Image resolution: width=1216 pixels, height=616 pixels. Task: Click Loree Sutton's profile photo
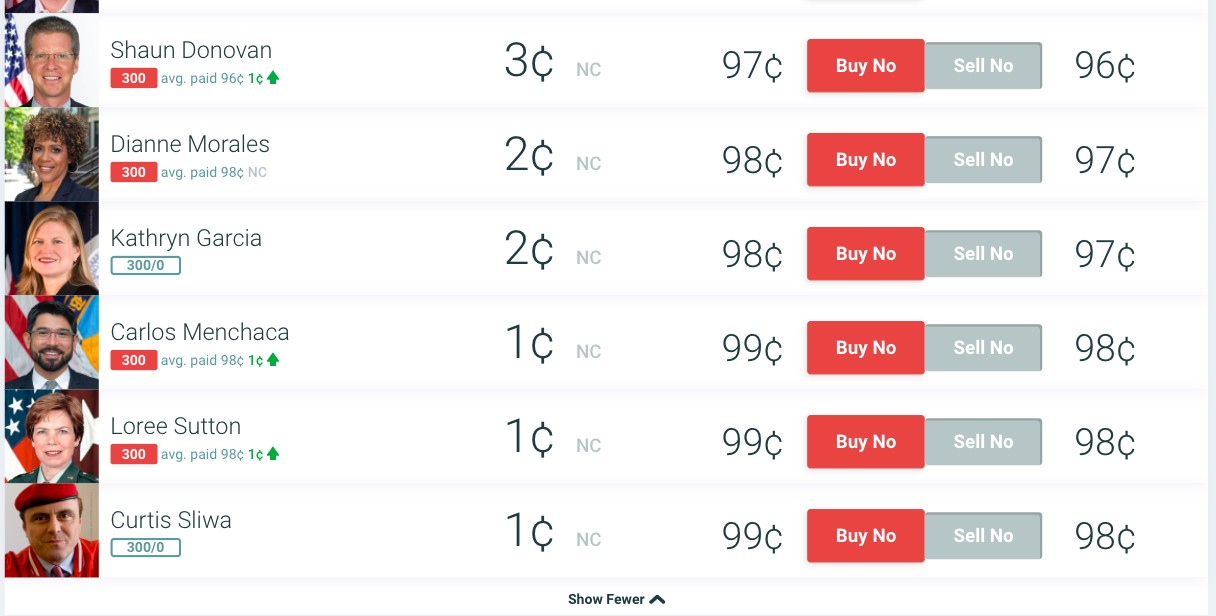(x=52, y=437)
